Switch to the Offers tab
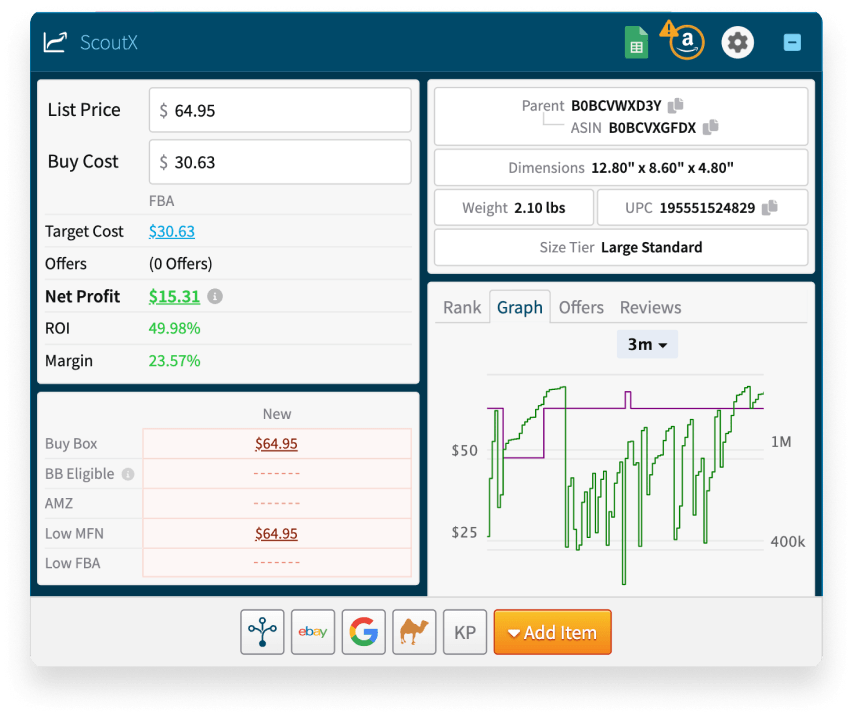Screen dimensions: 853x718 coord(580,307)
